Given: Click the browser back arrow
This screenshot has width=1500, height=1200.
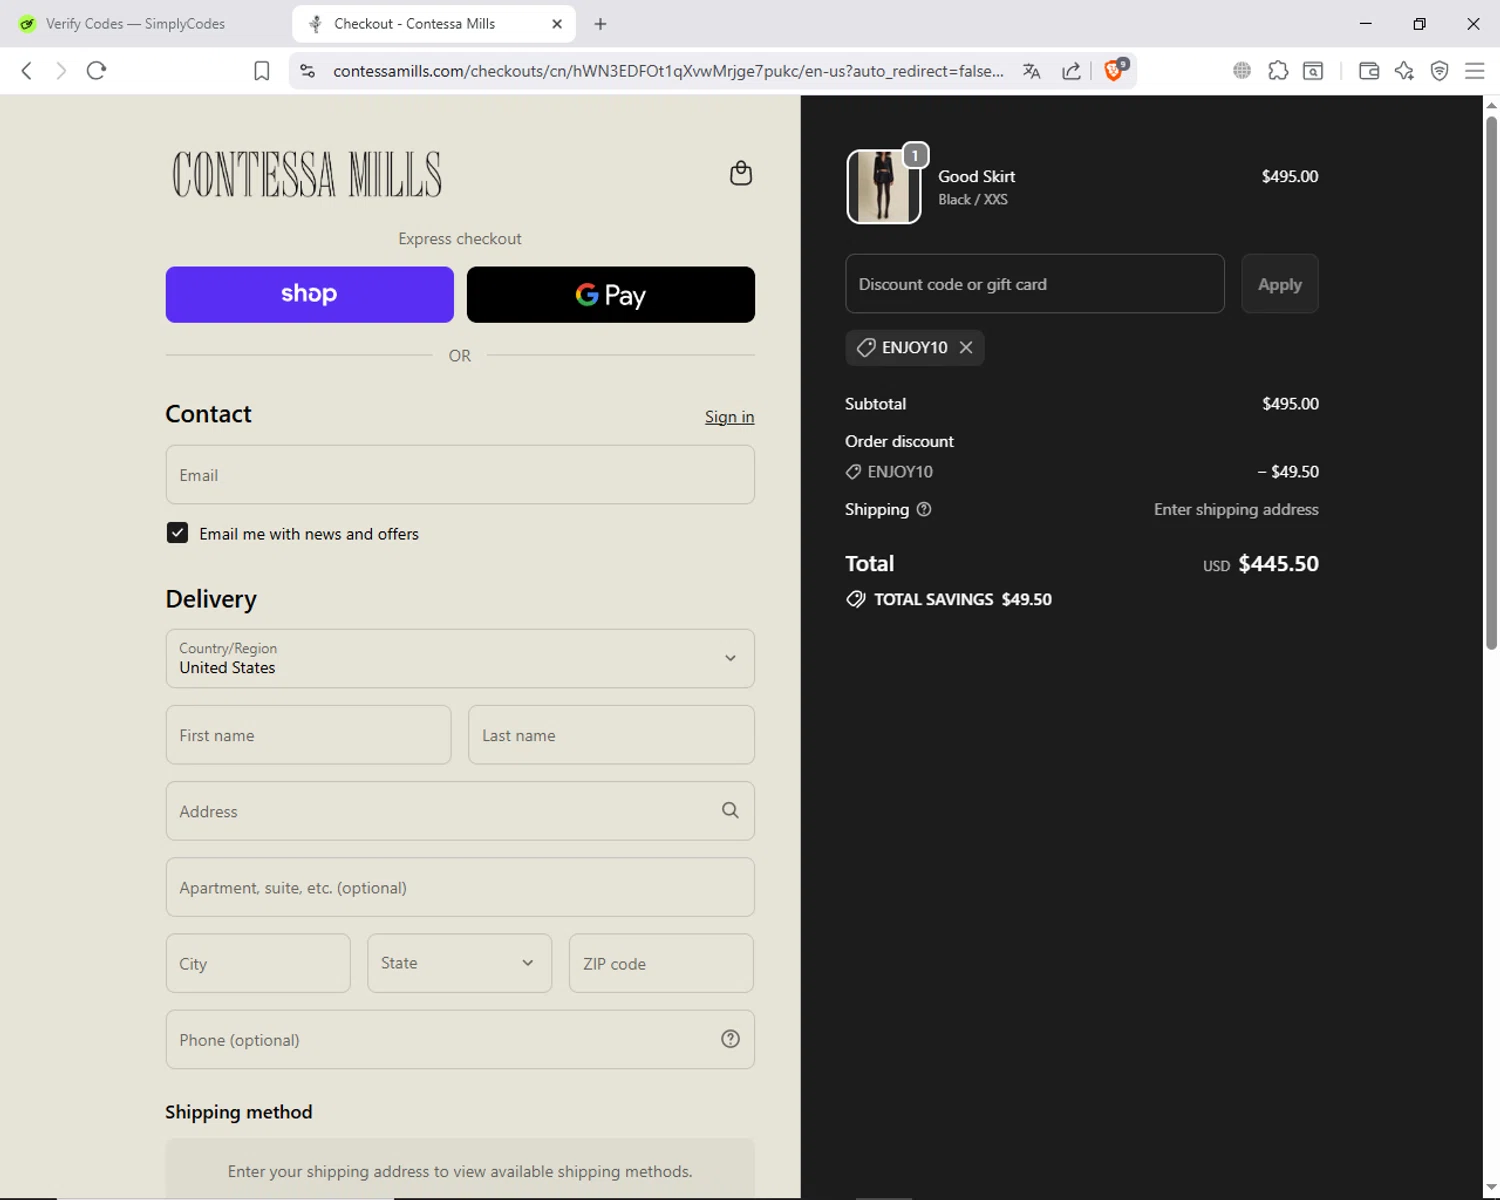Looking at the screenshot, I should pyautogui.click(x=27, y=70).
